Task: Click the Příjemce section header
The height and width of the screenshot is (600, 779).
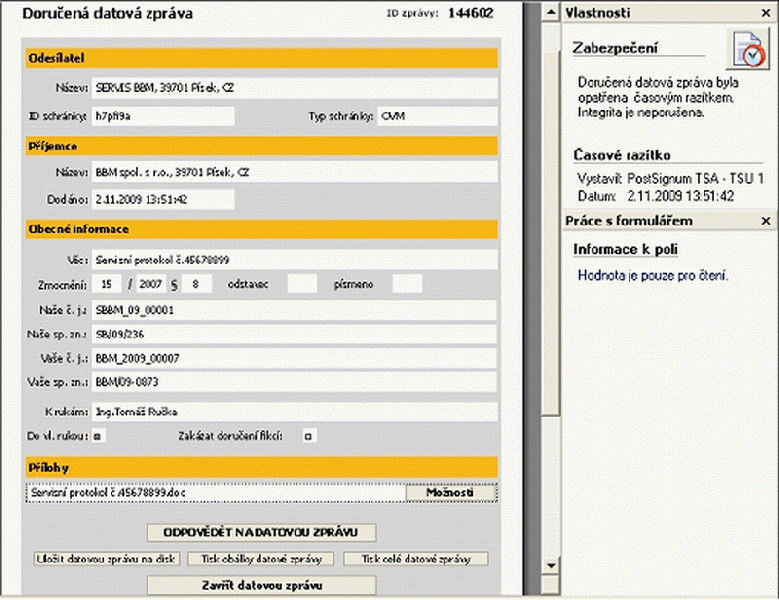Action: 262,146
